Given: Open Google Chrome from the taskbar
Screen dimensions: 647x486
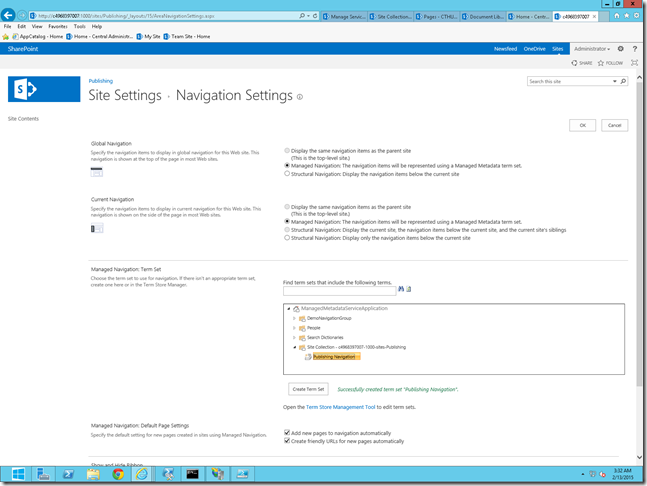Looking at the screenshot, I should [x=118, y=474].
